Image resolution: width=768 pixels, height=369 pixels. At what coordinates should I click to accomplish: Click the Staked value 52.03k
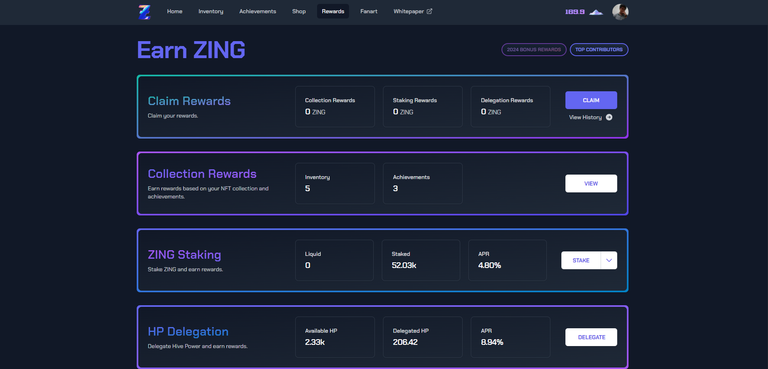(405, 265)
